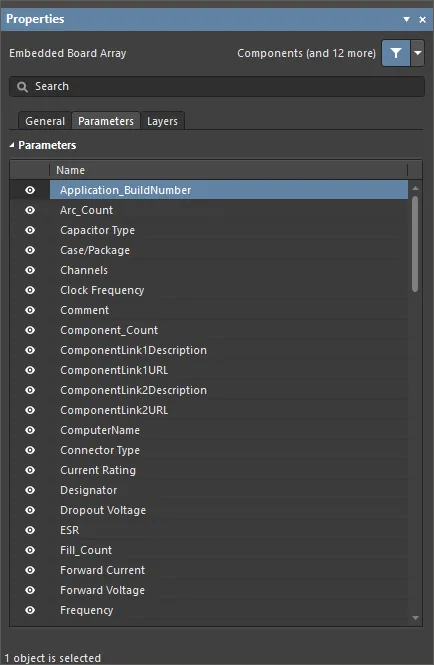Toggle the Designator visibility eye
This screenshot has width=434, height=665.
(x=30, y=490)
